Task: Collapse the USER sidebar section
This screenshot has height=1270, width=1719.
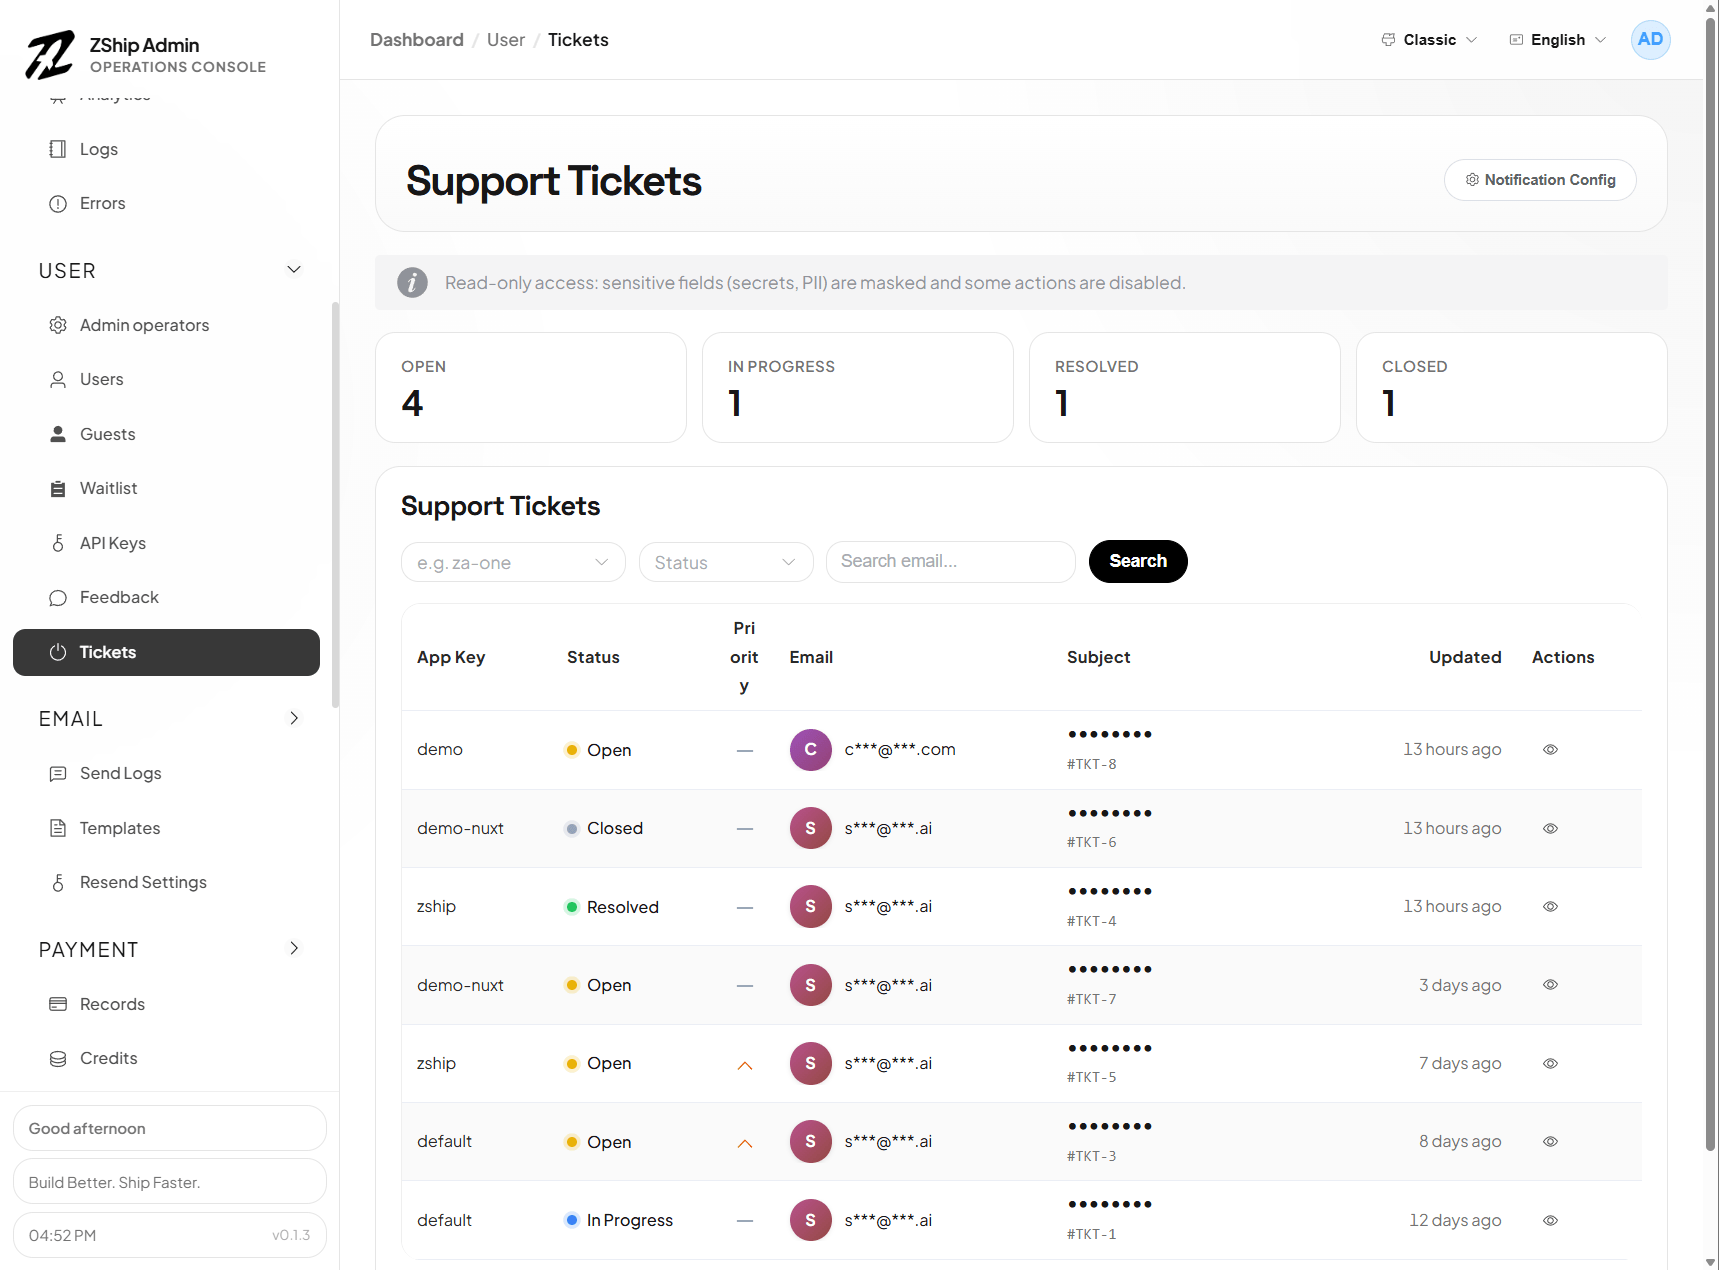Action: click(294, 270)
